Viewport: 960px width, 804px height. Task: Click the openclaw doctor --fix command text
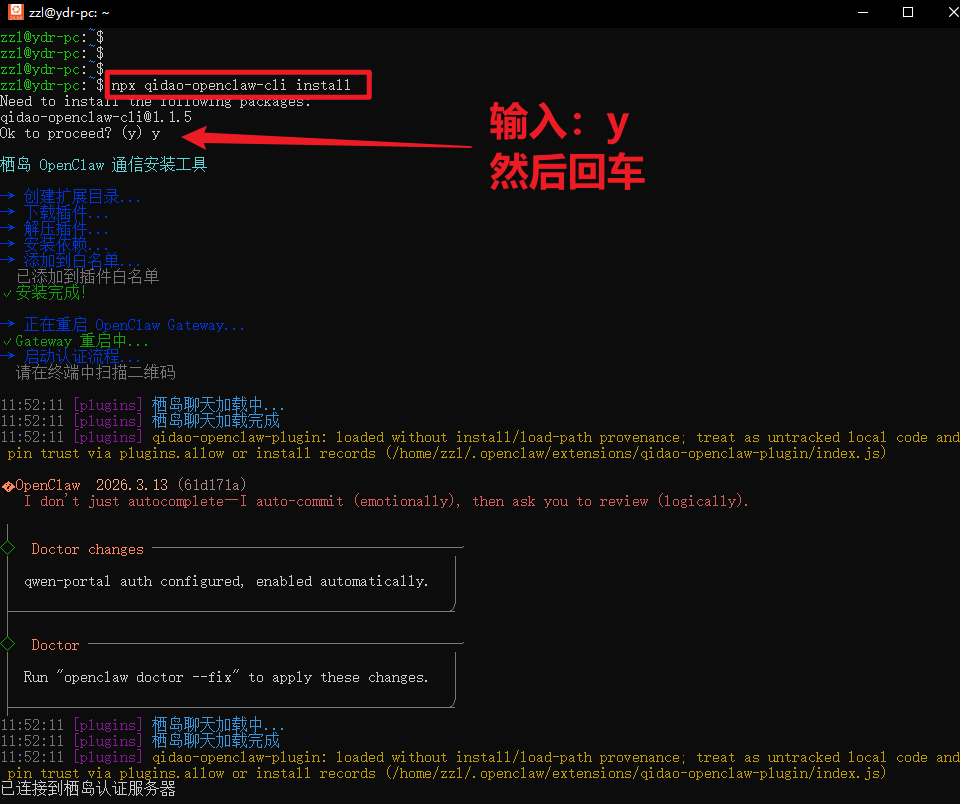[148, 677]
